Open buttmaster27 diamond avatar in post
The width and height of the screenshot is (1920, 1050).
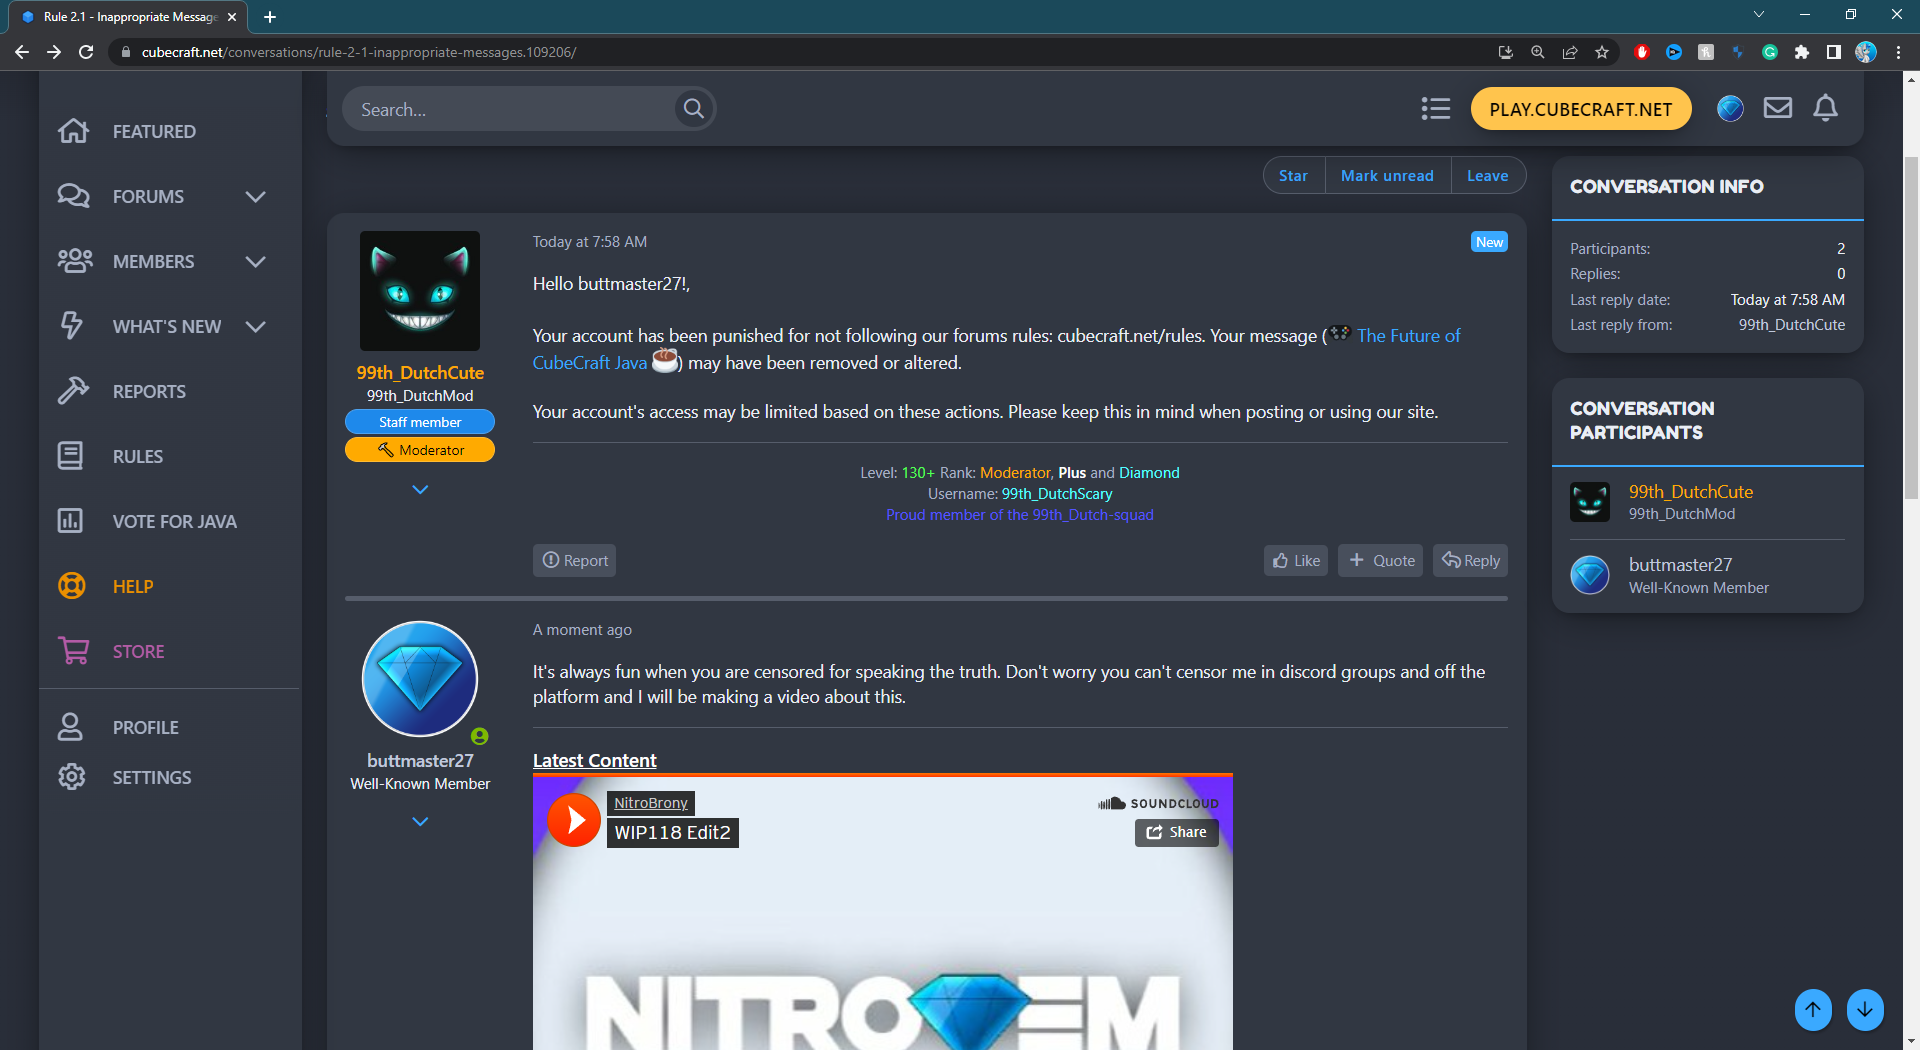click(420, 679)
